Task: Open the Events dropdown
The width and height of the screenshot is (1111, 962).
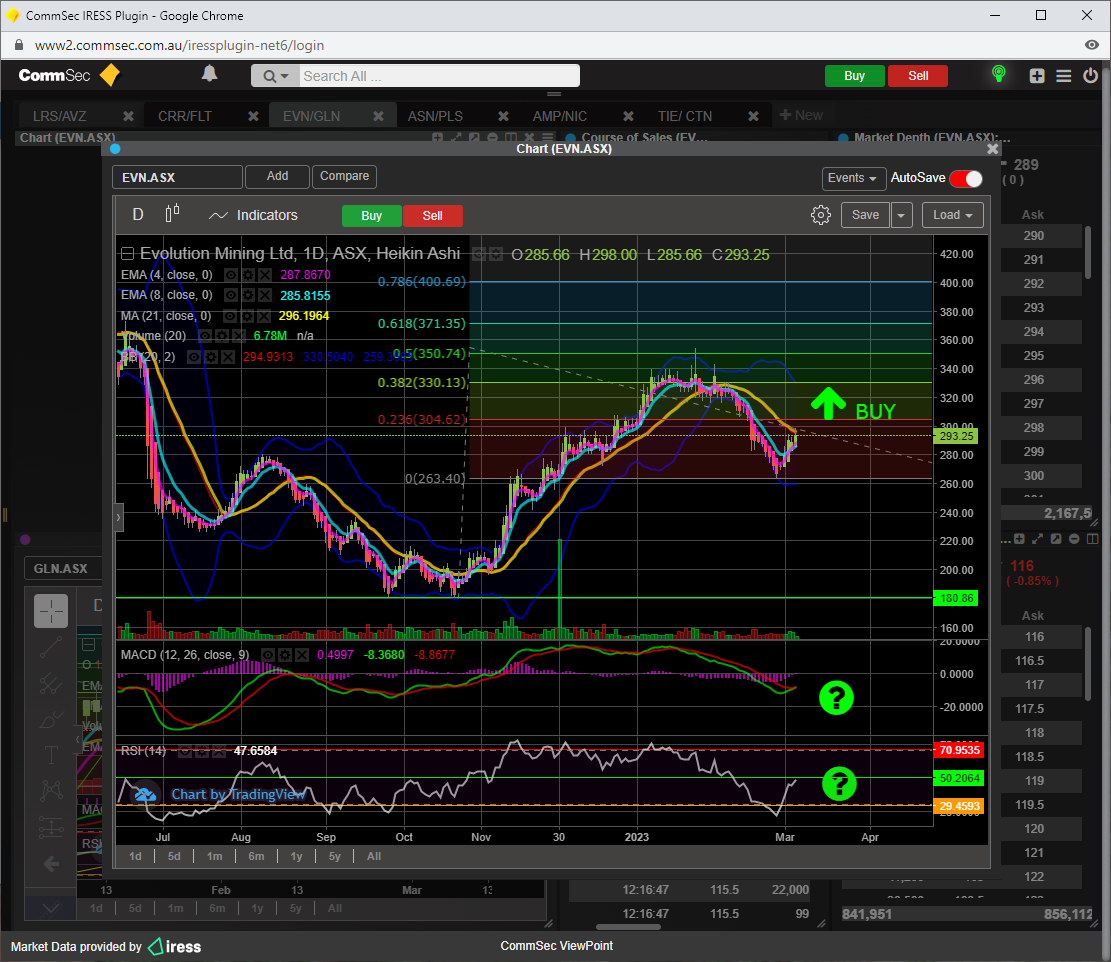Action: coord(852,178)
